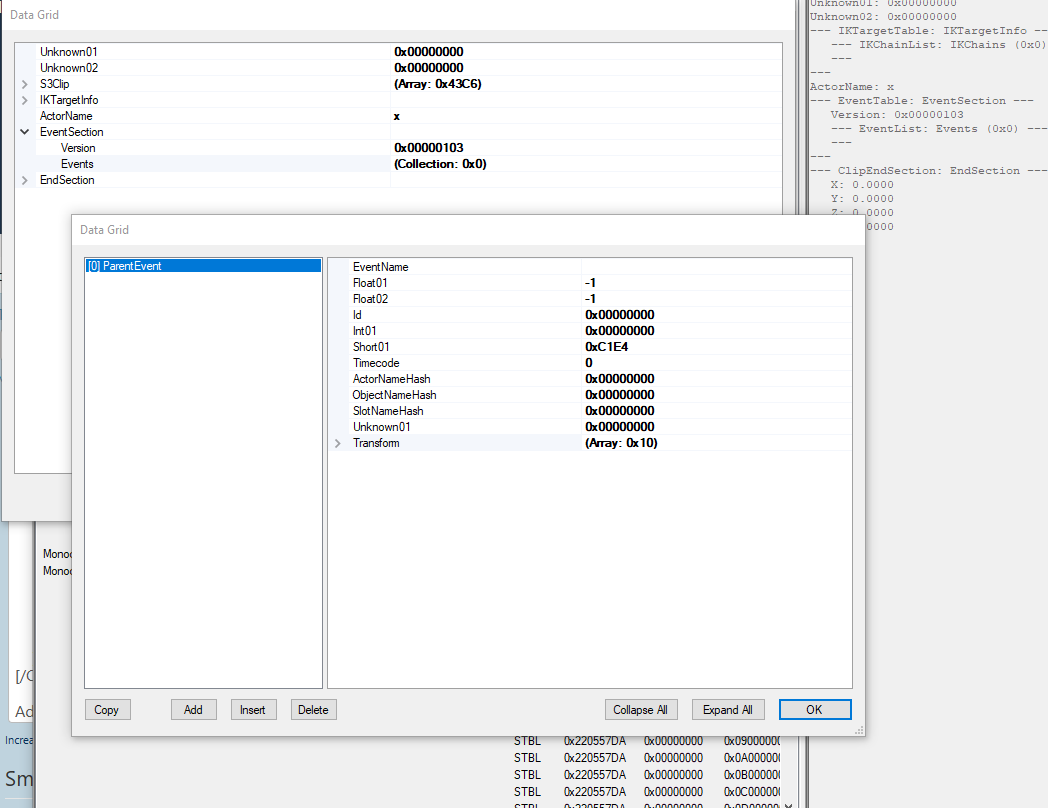Screen dimensions: 1048x808
Task: Expand the EndSection node
Action: (x=25, y=180)
